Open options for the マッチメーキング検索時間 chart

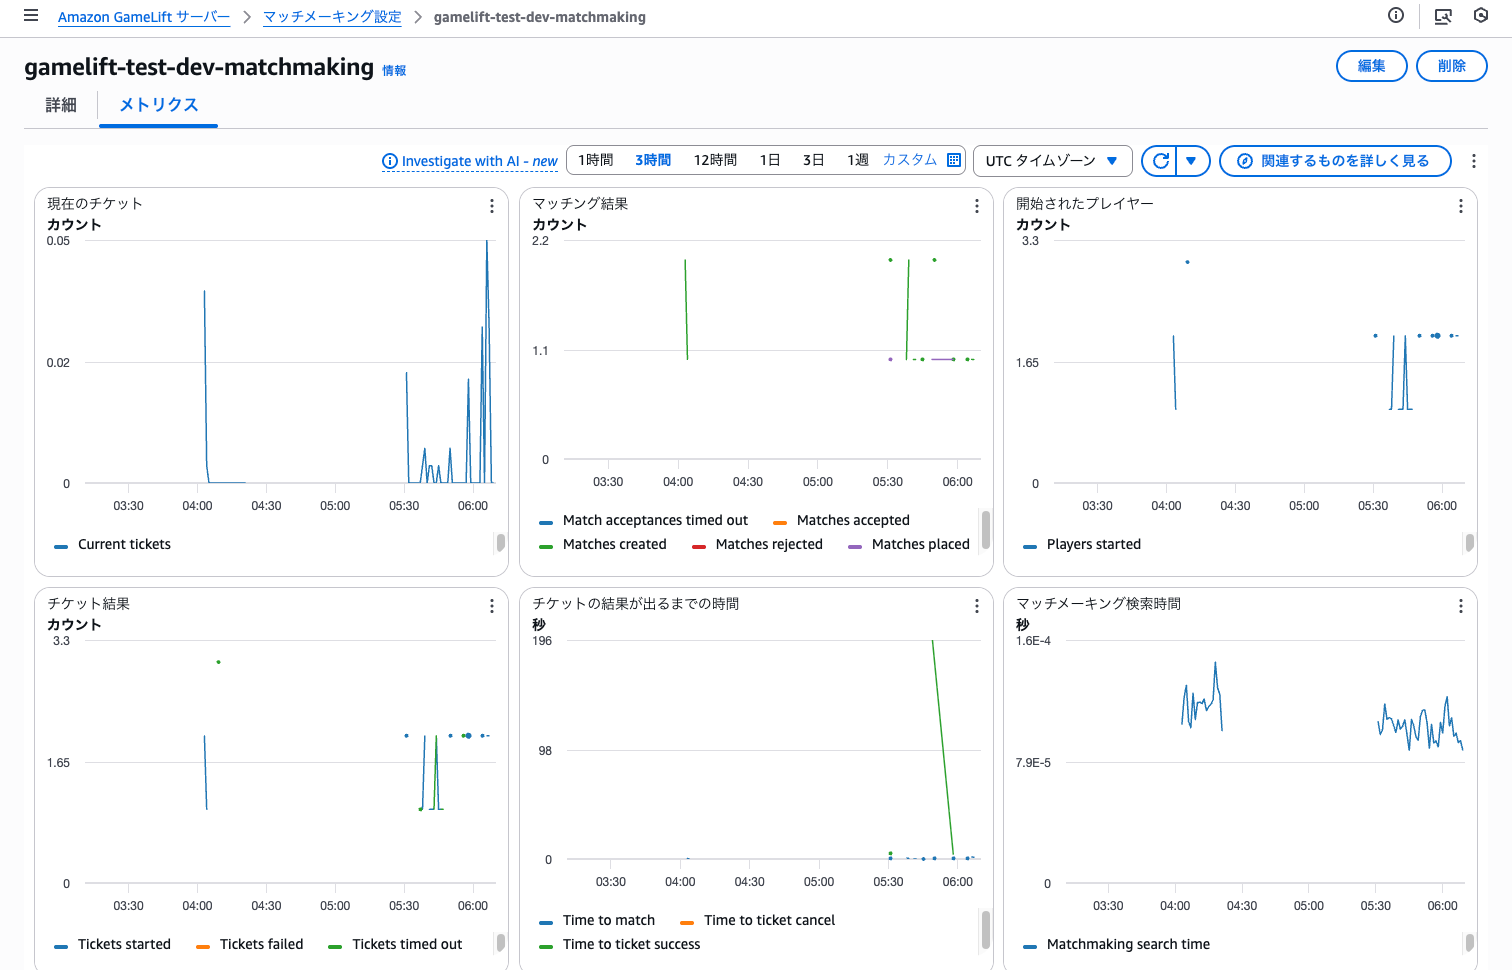pos(1460,606)
